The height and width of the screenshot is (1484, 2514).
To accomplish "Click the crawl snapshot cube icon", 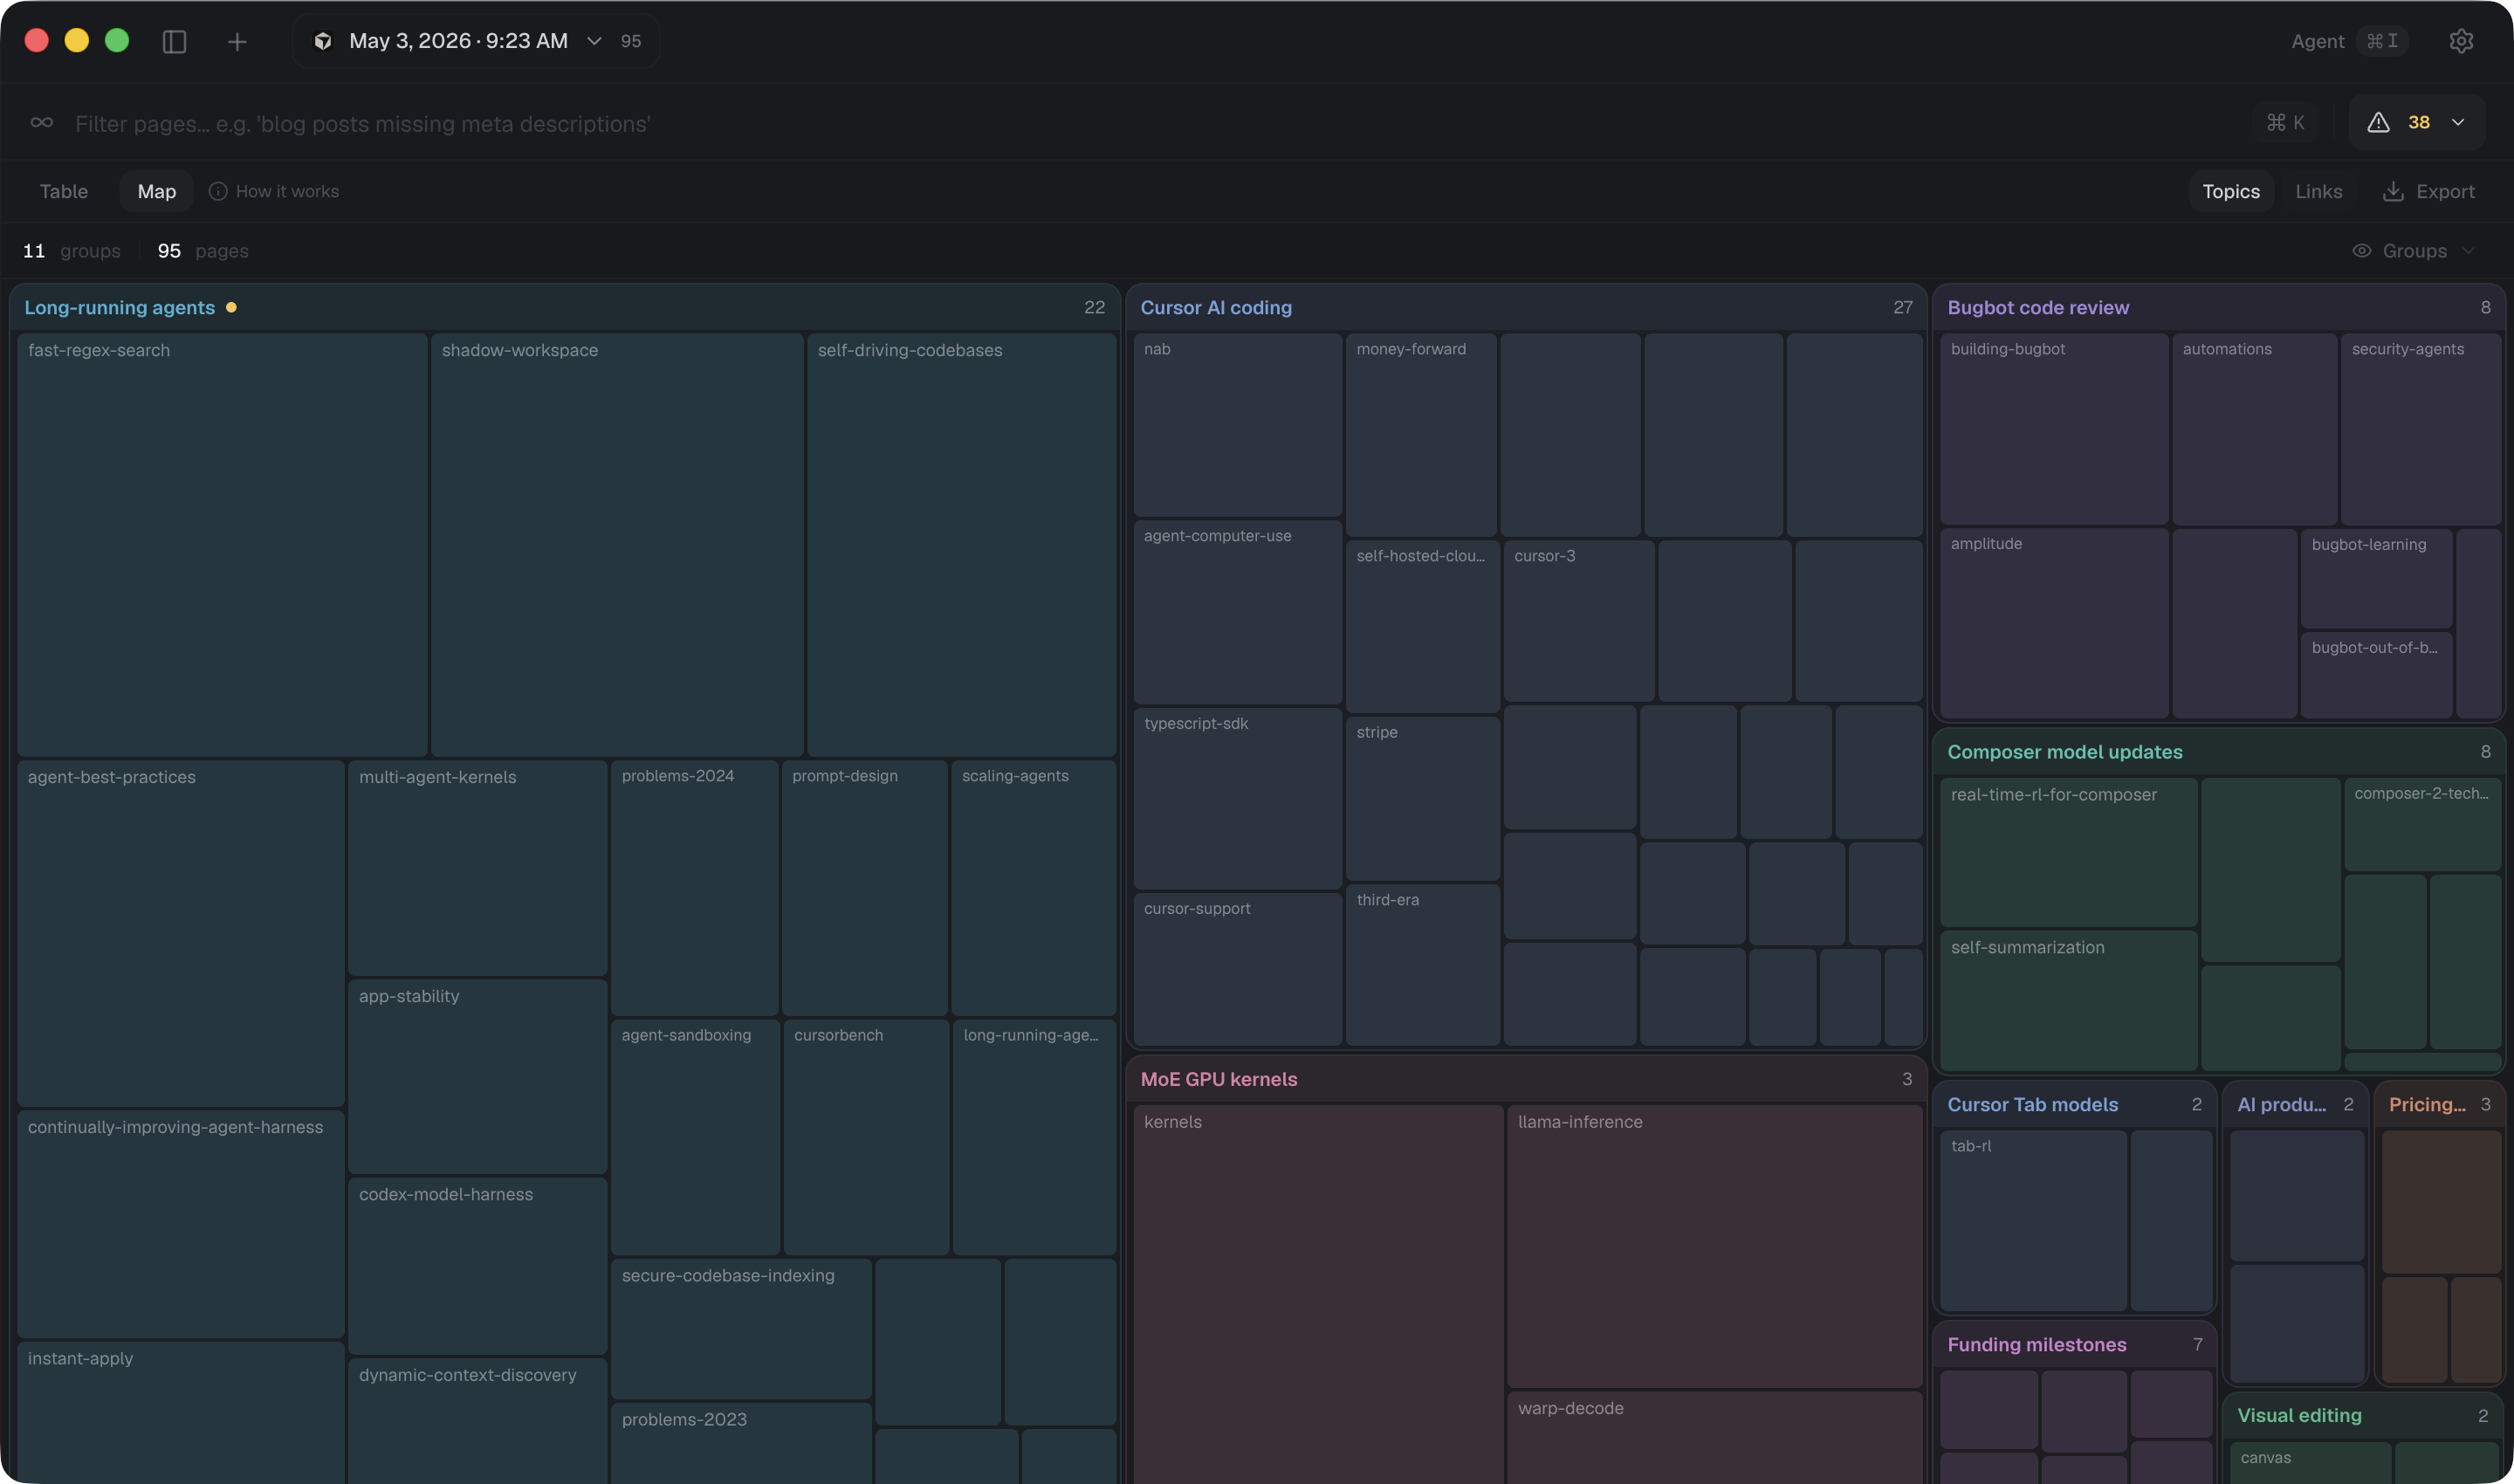I will 323,41.
